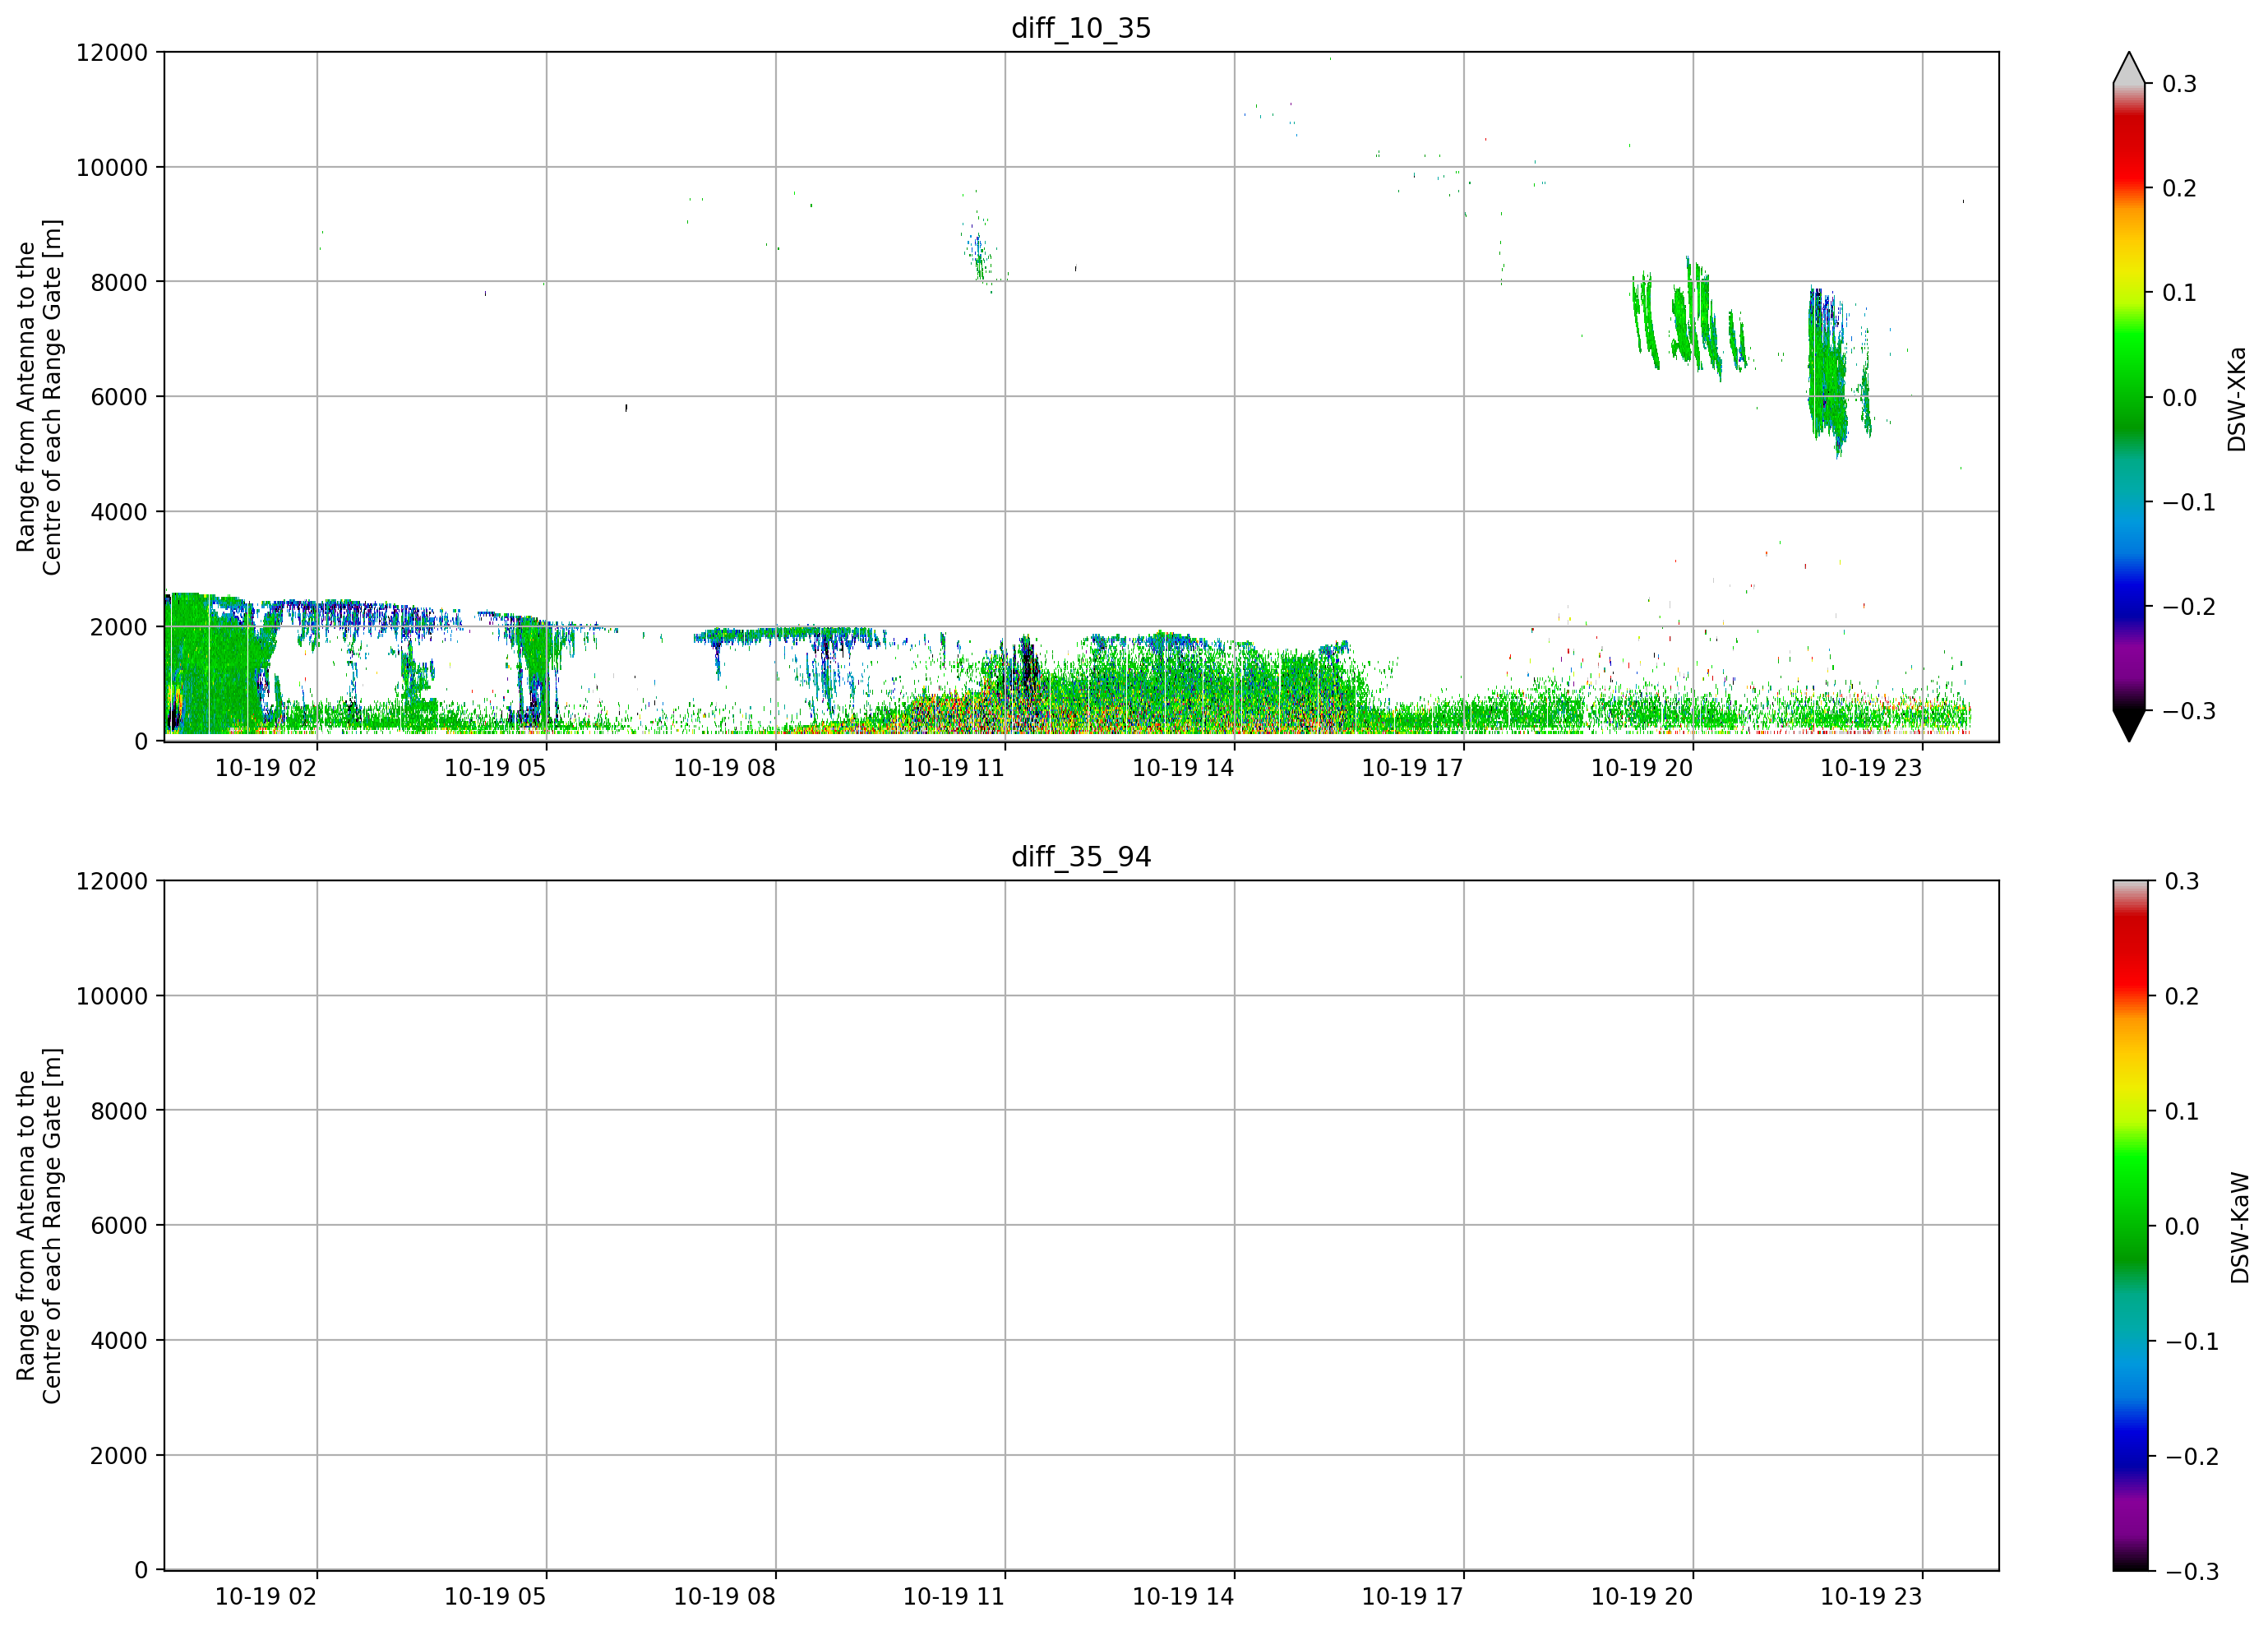The image size is (2268, 1626).
Task: Click the top plot title diff_10_35
Action: click(x=1081, y=28)
